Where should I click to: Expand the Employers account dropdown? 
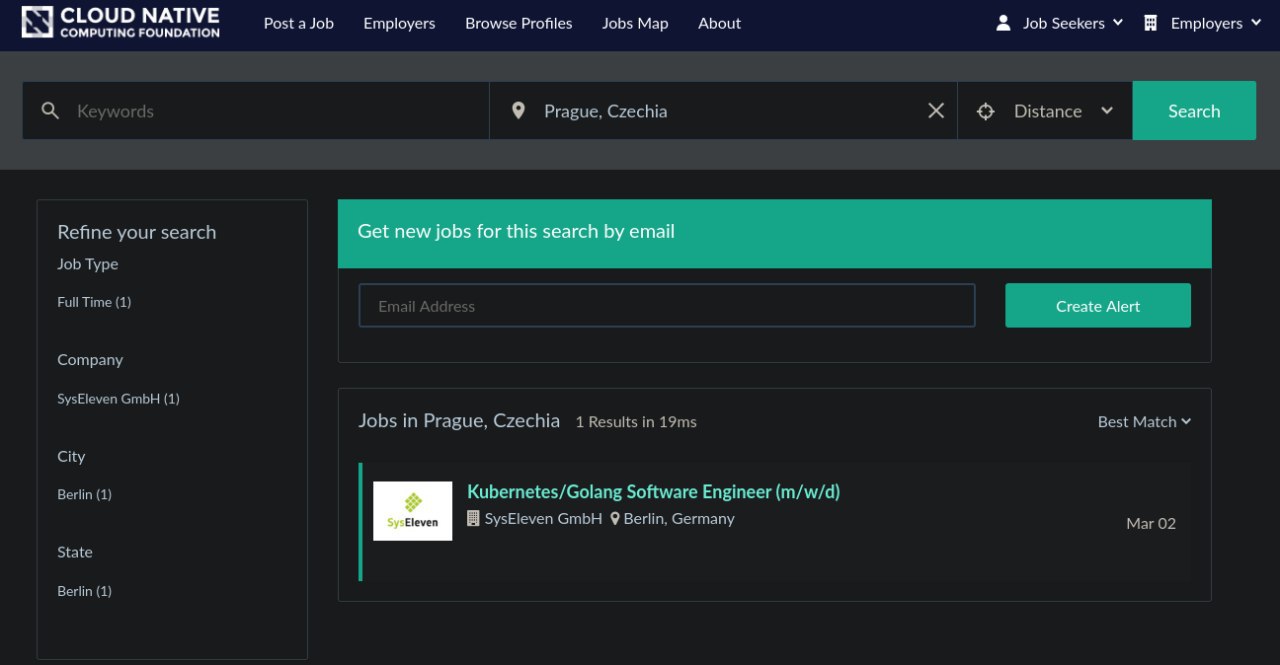[x=1203, y=23]
